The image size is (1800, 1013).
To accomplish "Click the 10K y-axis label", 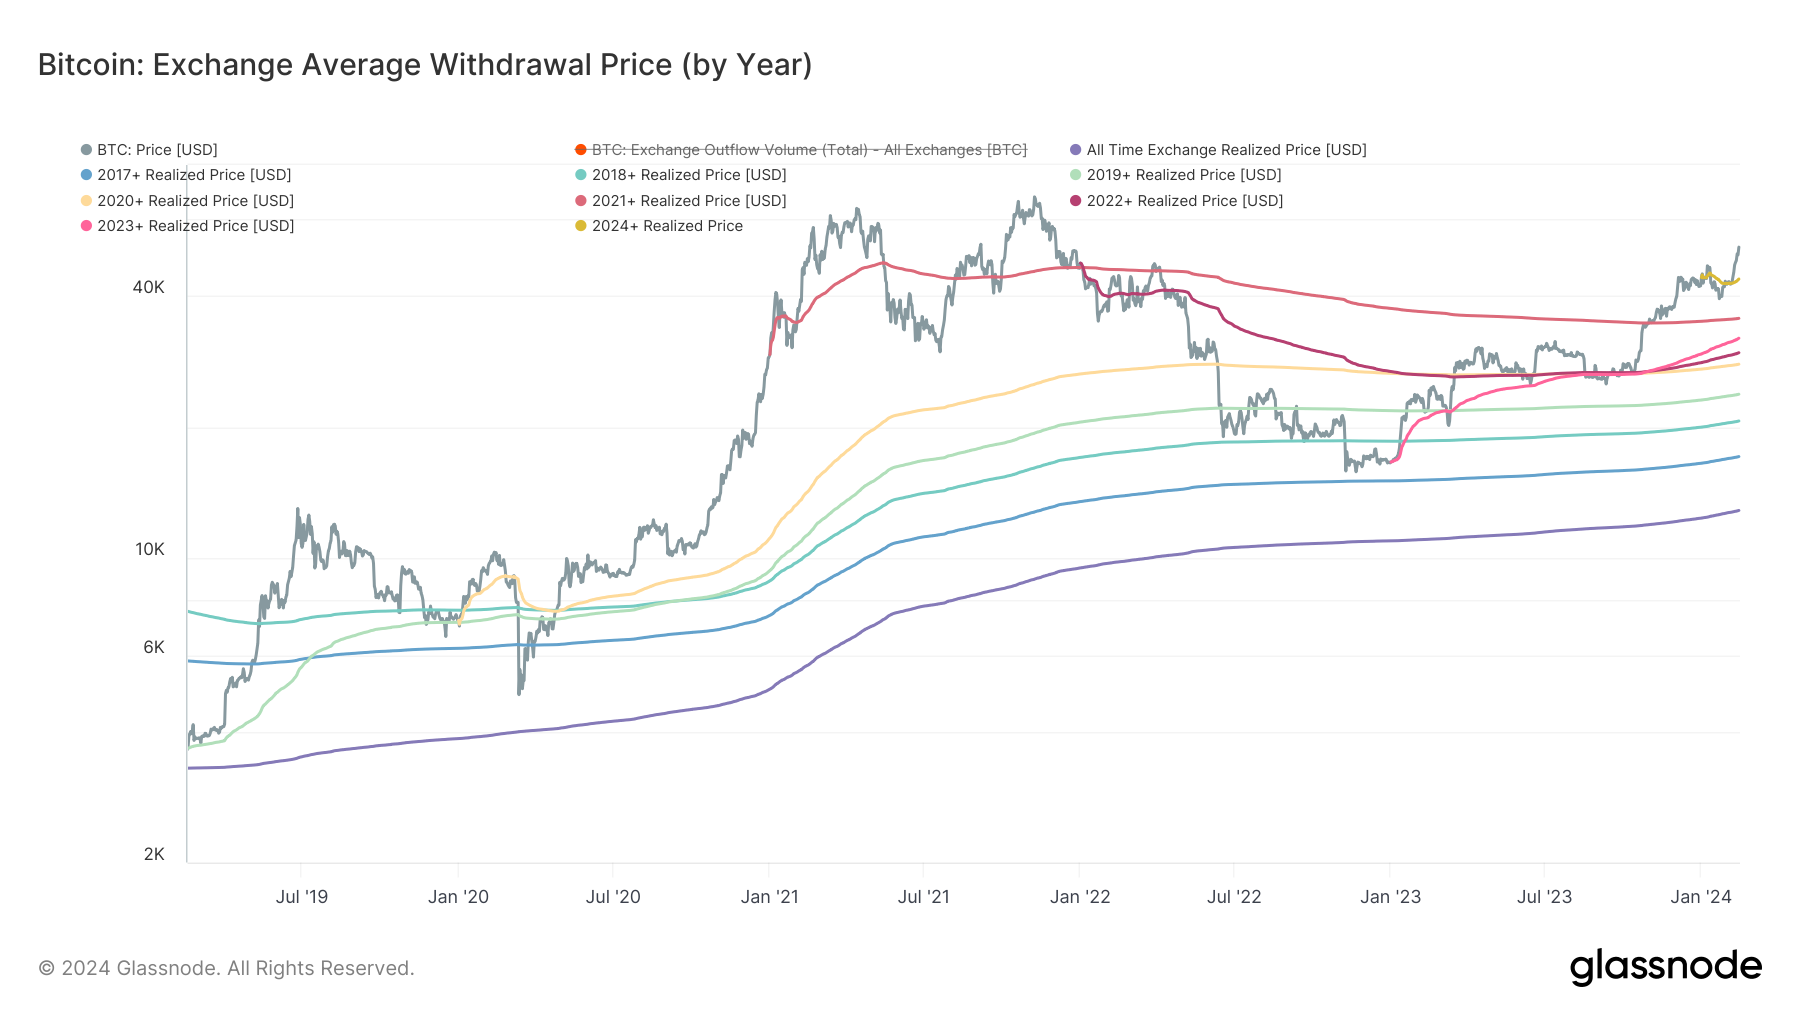I will tap(149, 550).
